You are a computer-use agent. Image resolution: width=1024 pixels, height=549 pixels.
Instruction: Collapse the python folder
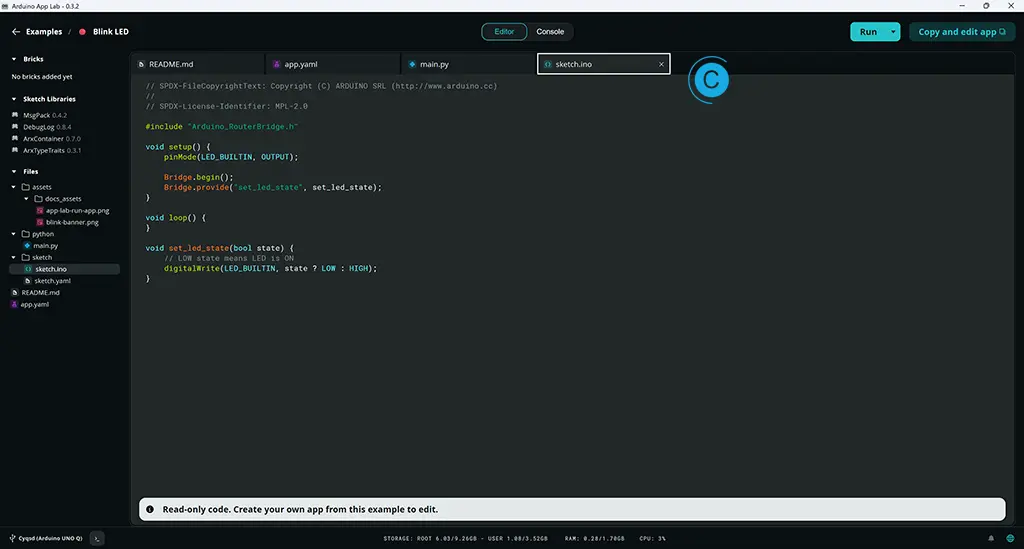(x=14, y=234)
